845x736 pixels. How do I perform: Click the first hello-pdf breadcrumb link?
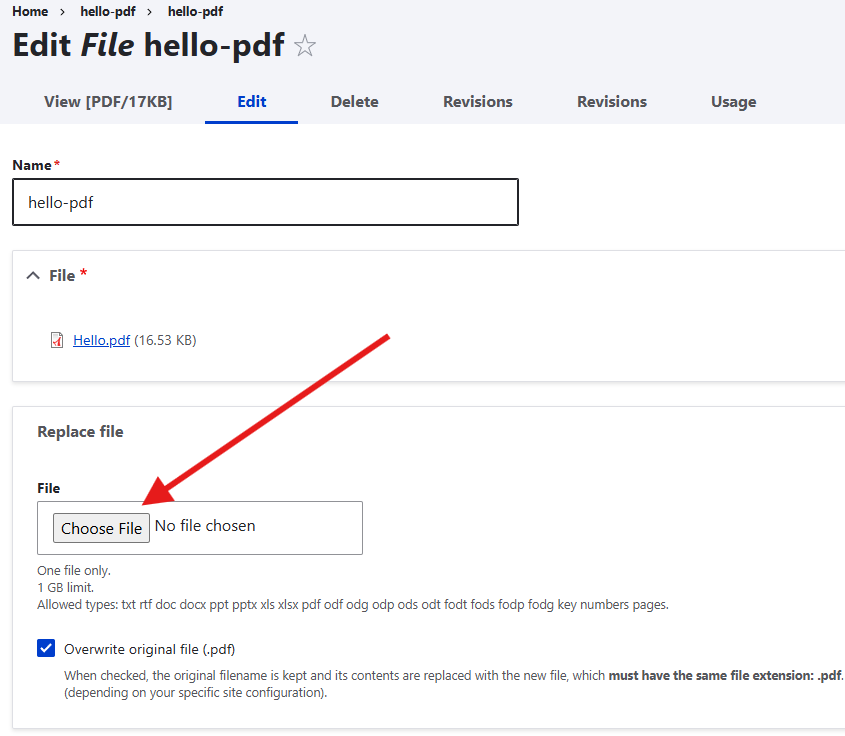tap(108, 11)
